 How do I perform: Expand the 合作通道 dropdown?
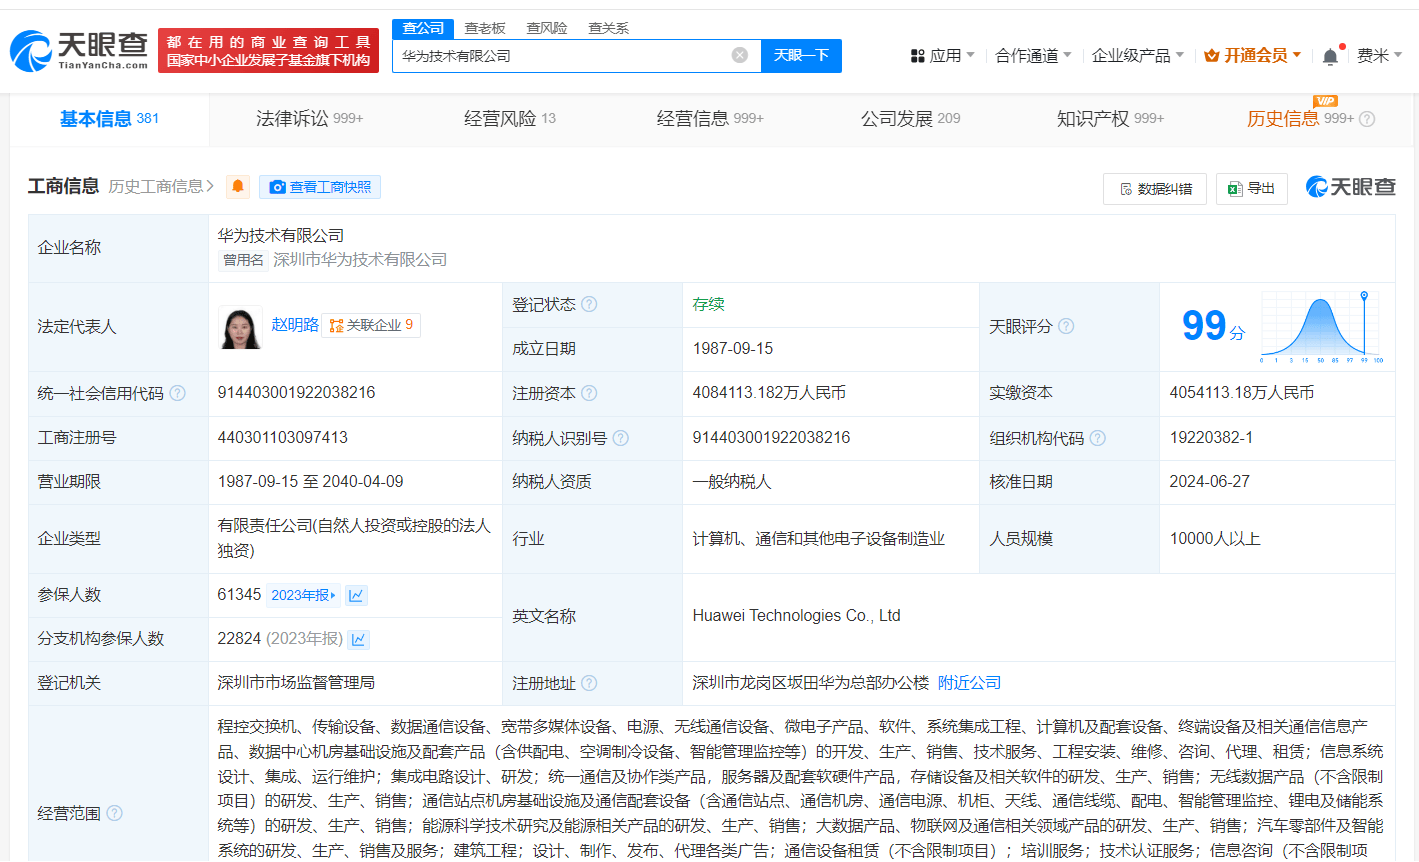click(x=1033, y=56)
